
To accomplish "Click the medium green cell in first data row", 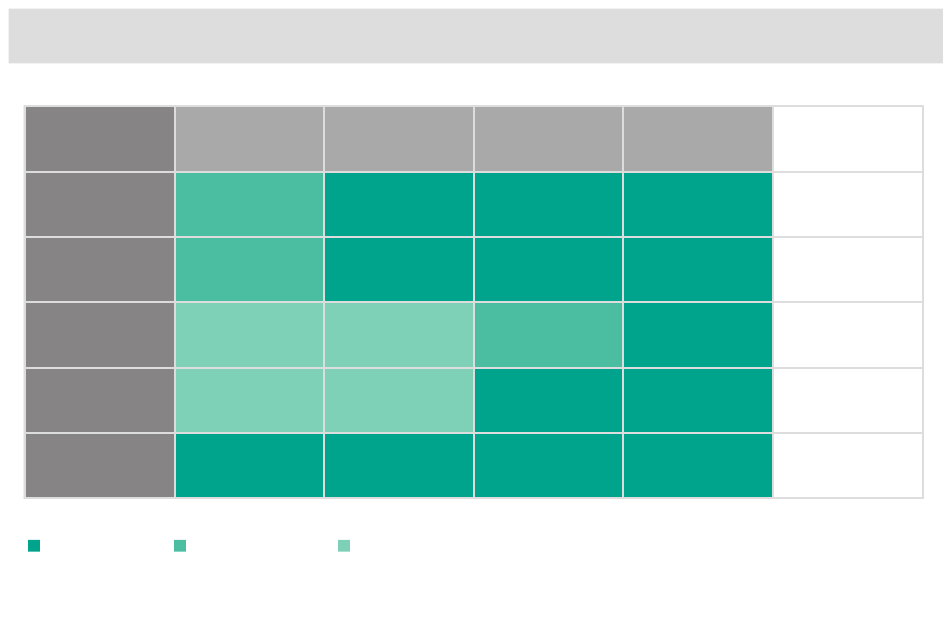I will pyautogui.click(x=250, y=205).
